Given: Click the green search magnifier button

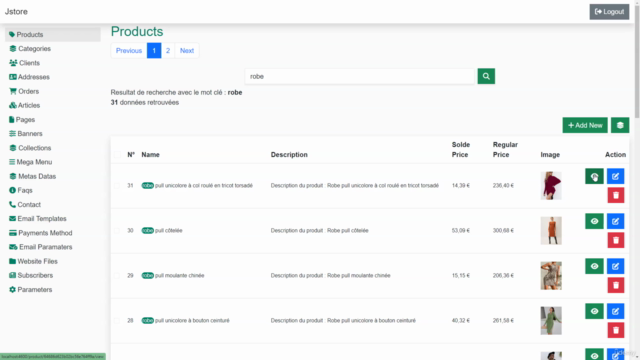Looking at the screenshot, I should (x=486, y=76).
